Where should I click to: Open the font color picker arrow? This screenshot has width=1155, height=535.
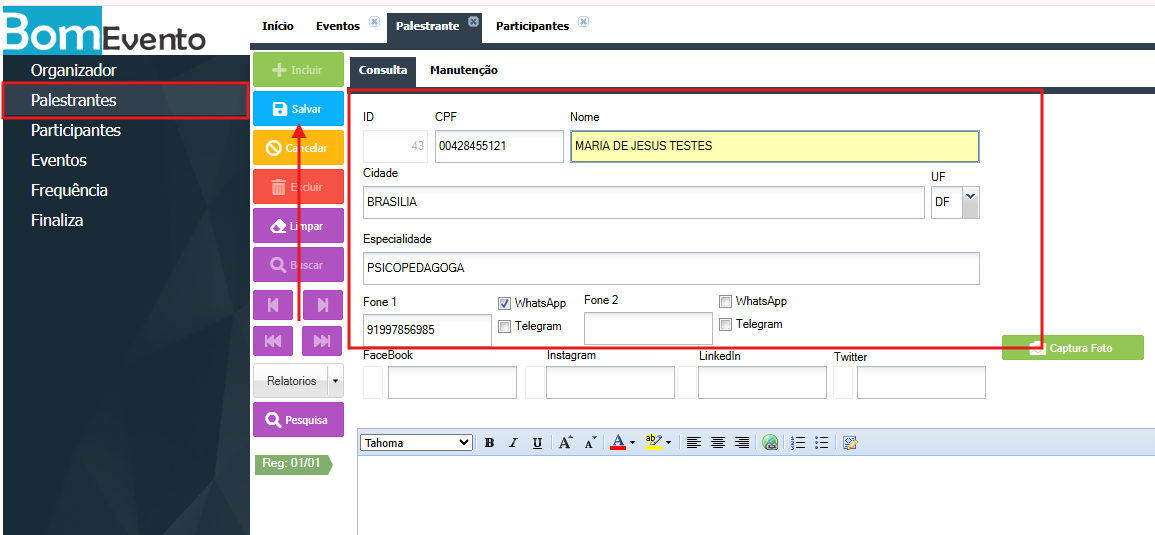[633, 443]
